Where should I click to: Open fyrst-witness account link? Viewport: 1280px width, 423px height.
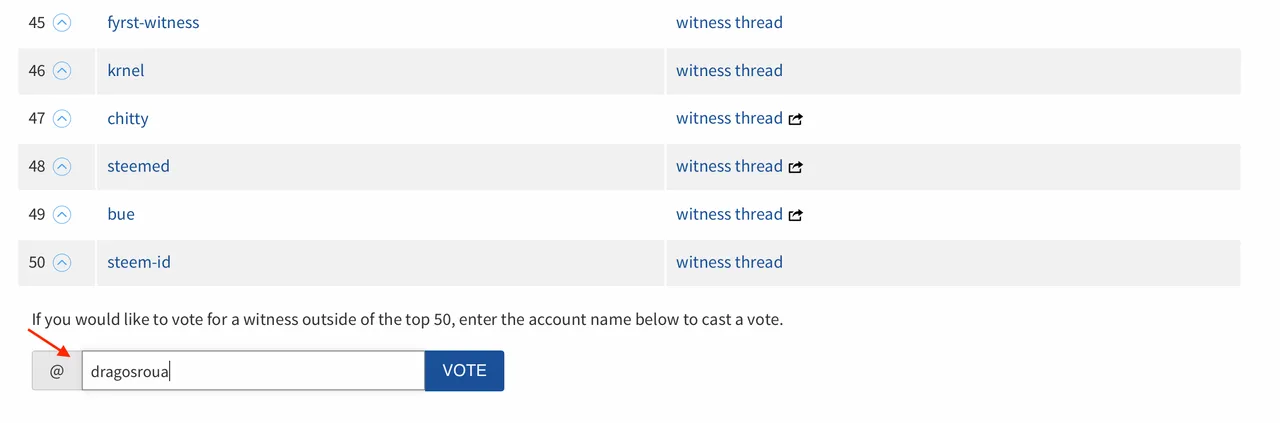pos(153,22)
